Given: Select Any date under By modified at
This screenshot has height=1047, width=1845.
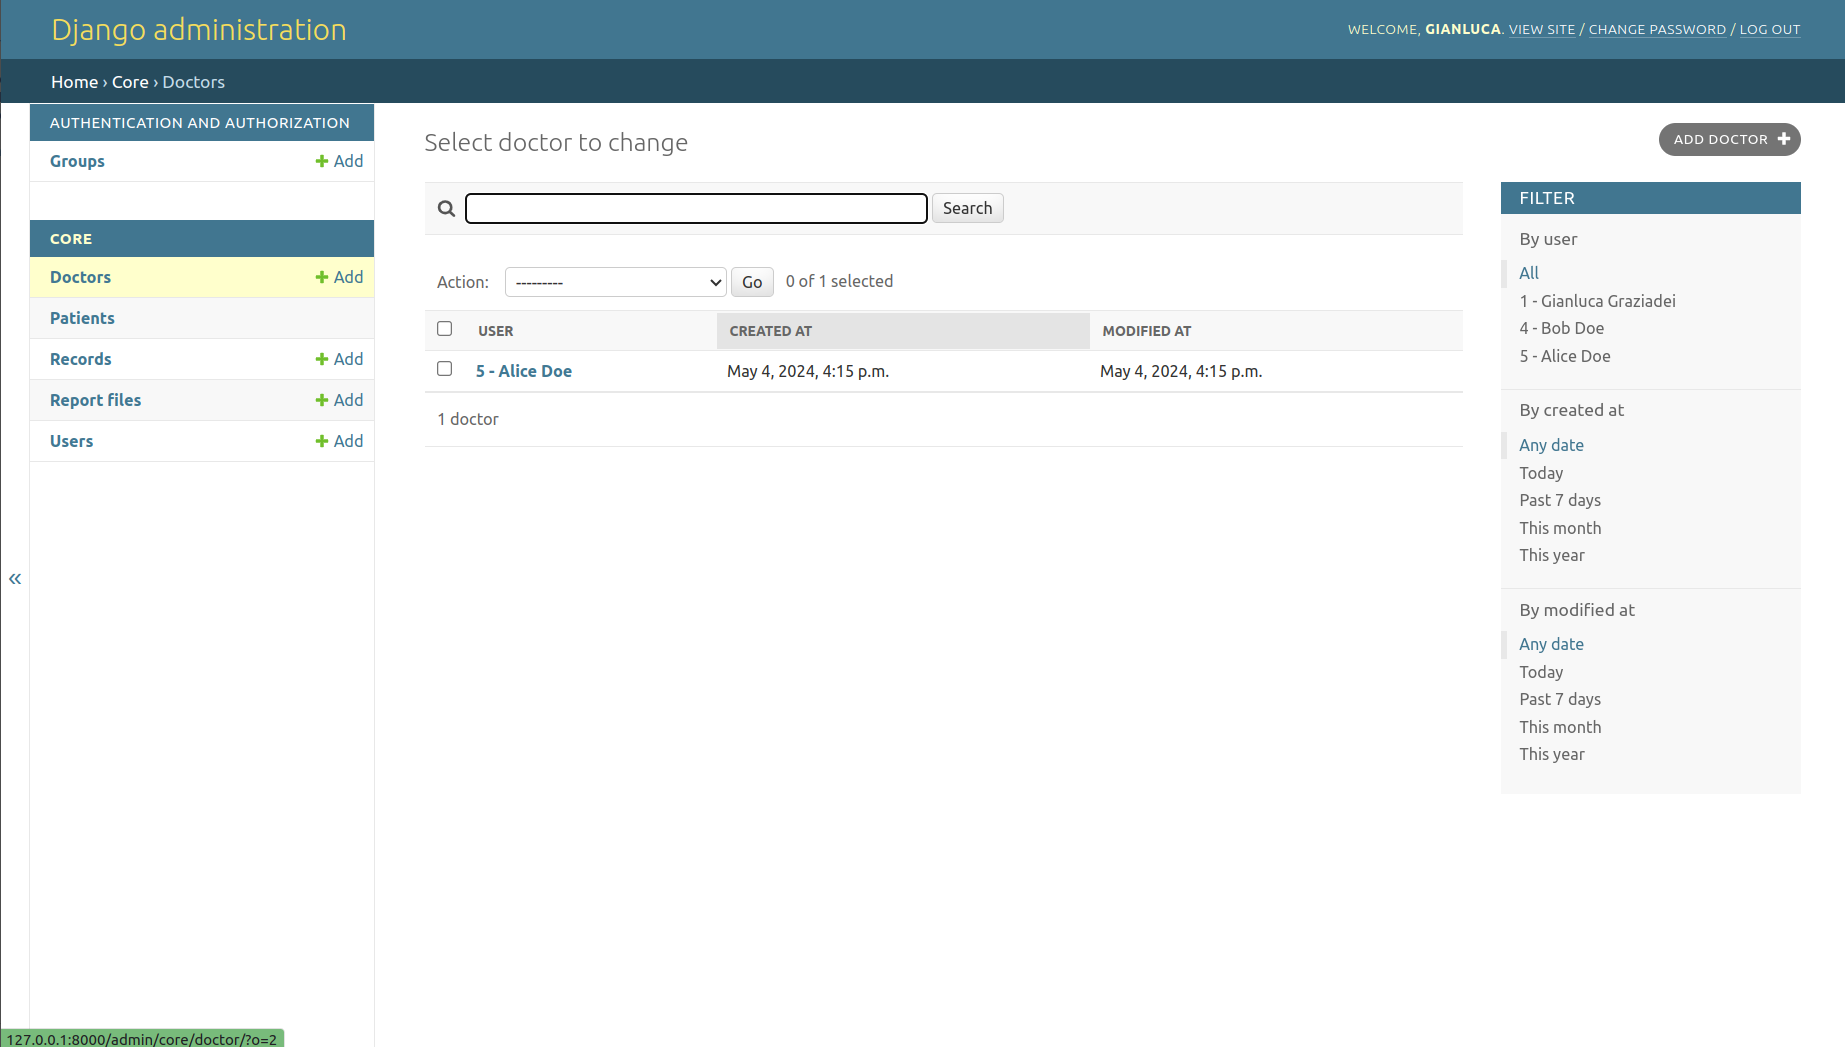Looking at the screenshot, I should 1551,644.
